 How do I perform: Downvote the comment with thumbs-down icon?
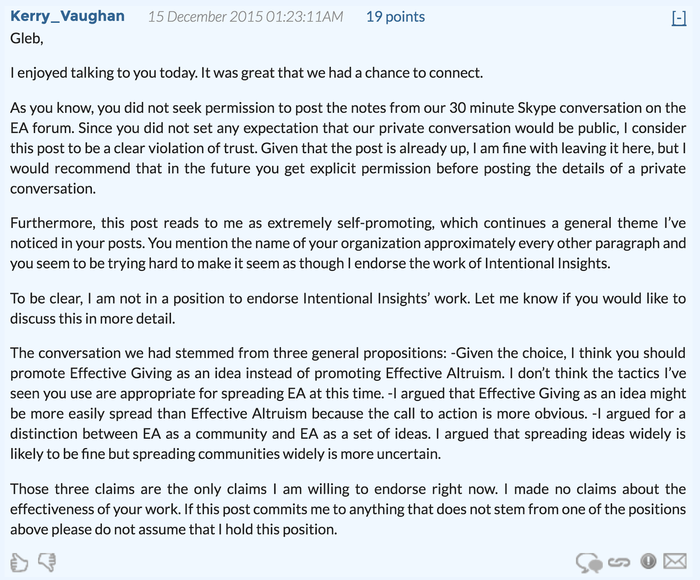46,562
